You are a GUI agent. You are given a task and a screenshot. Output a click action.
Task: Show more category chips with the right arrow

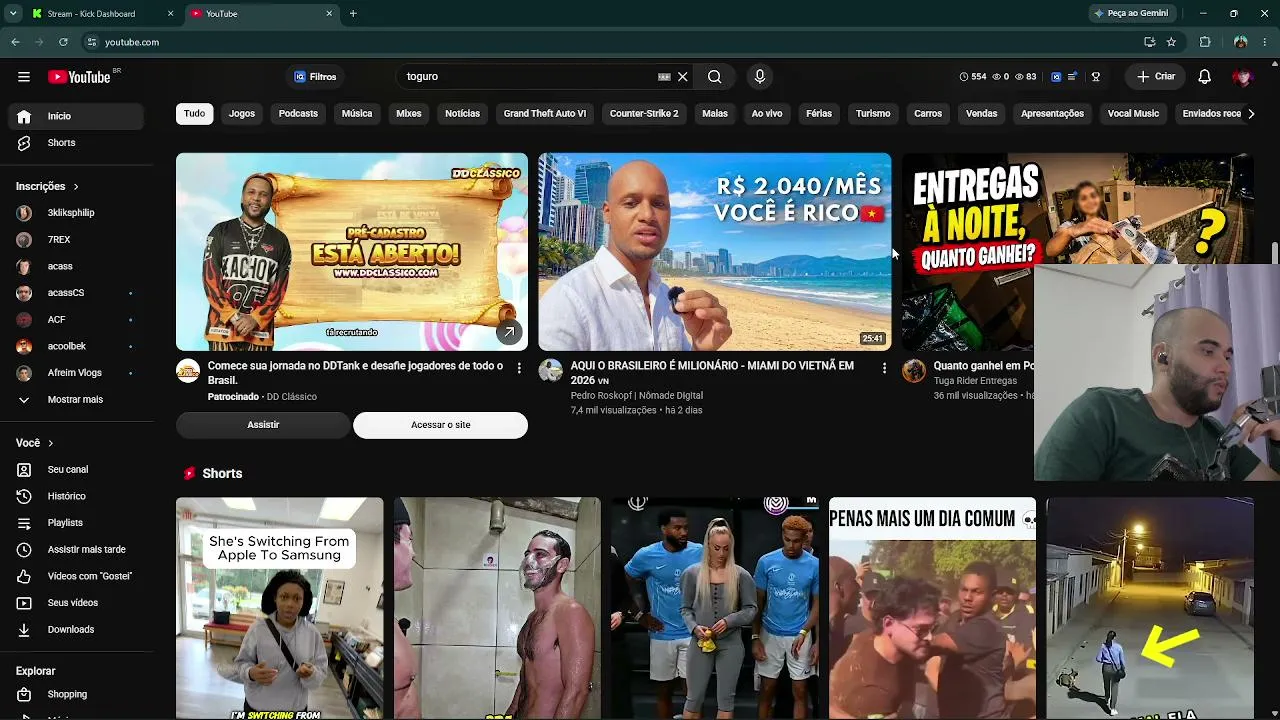pos(1250,114)
